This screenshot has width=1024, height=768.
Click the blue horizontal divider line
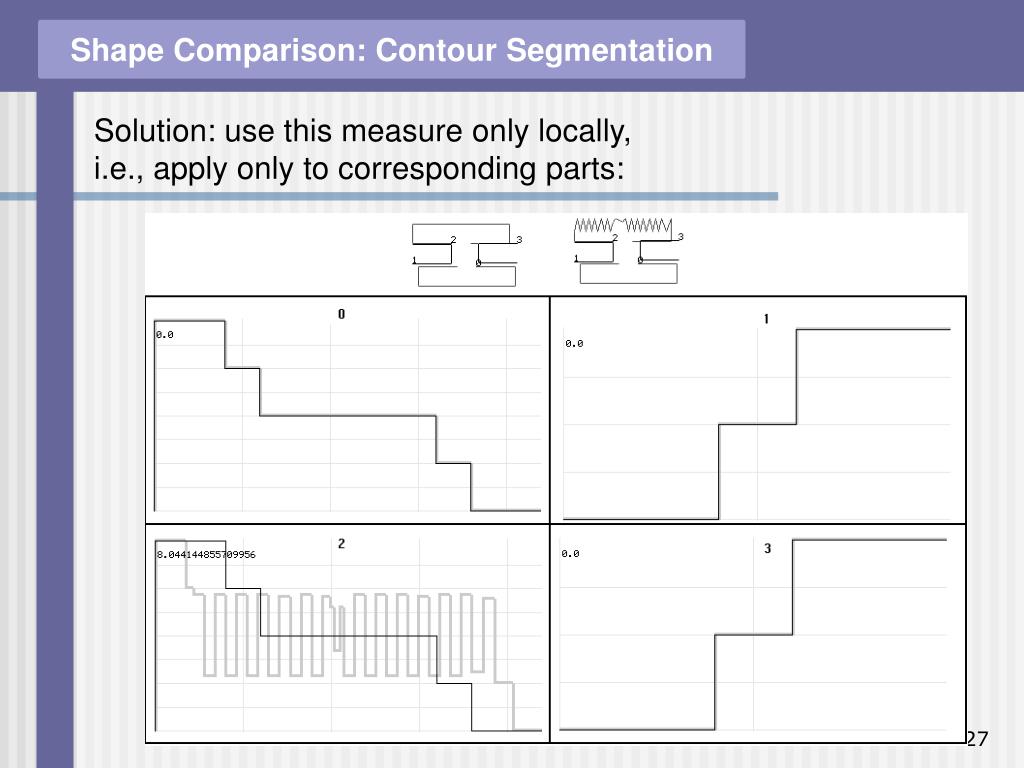389,196
